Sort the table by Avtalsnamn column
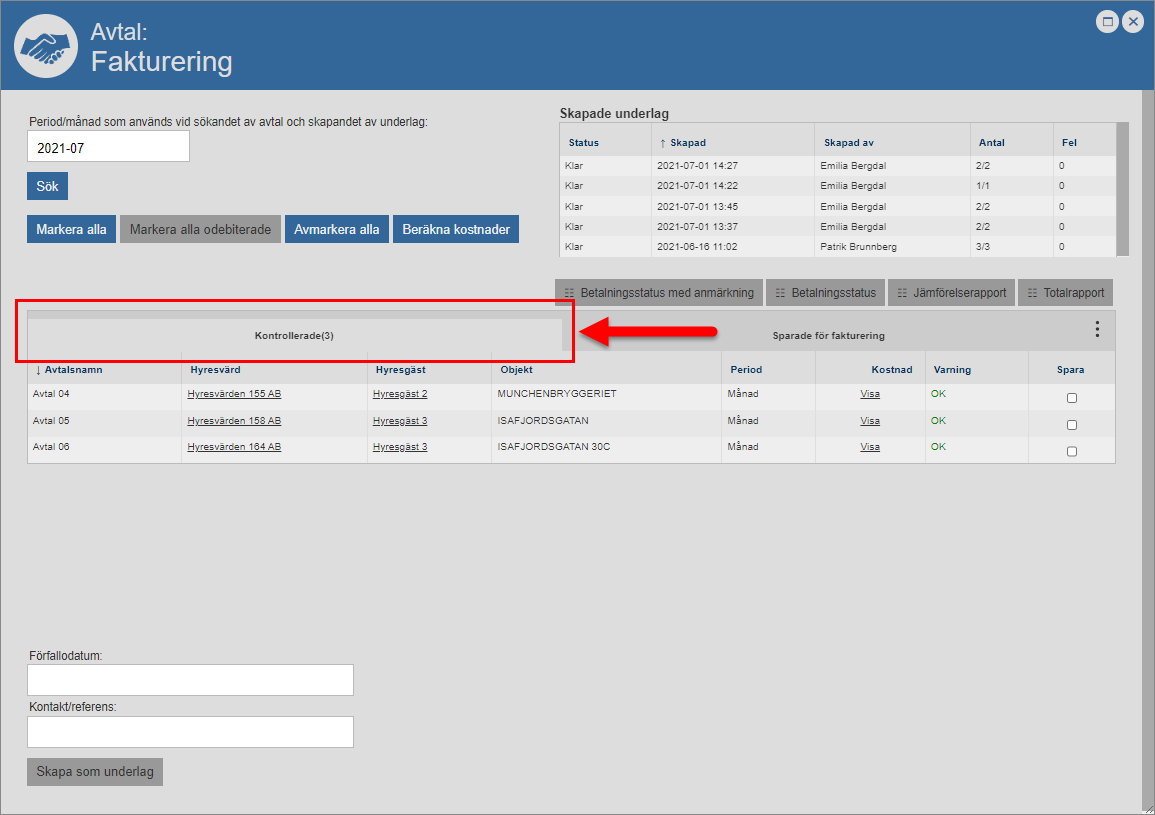 tap(73, 370)
